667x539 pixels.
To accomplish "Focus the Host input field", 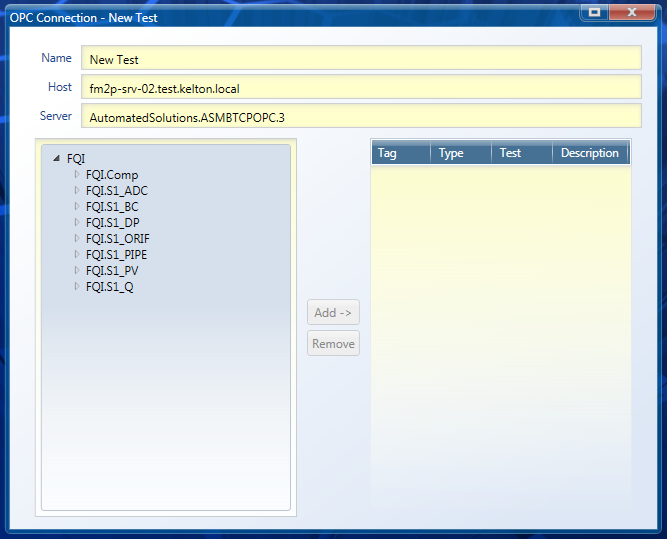I will tap(361, 87).
